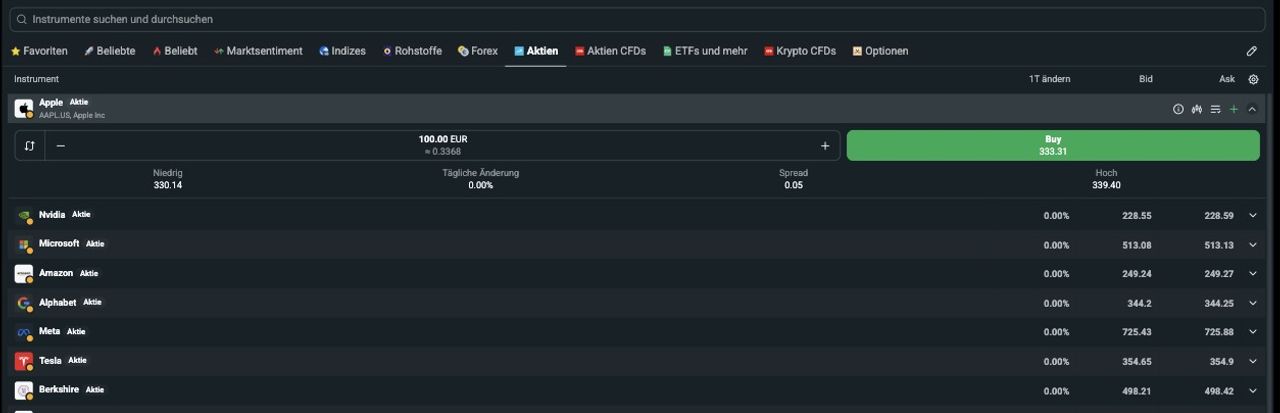This screenshot has width=1280, height=413.
Task: Sort by the Instrument column header
Action: click(x=37, y=79)
